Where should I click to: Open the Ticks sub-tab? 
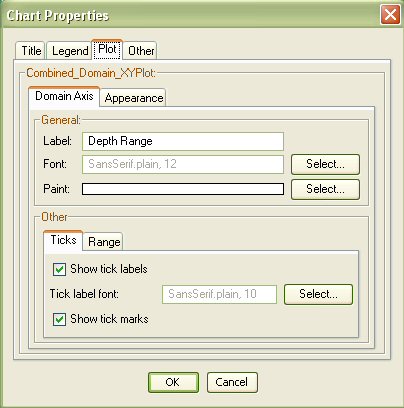point(63,240)
